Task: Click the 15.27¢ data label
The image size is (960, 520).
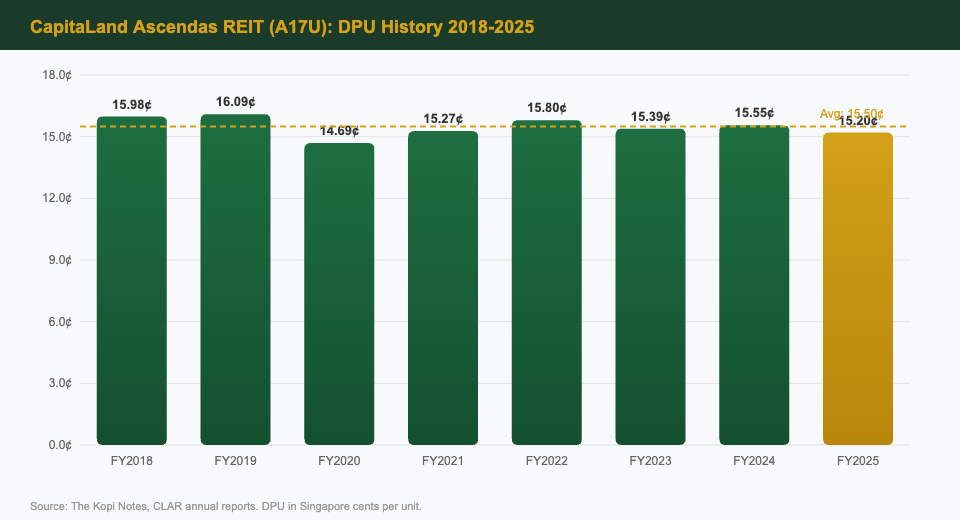Action: tap(443, 119)
